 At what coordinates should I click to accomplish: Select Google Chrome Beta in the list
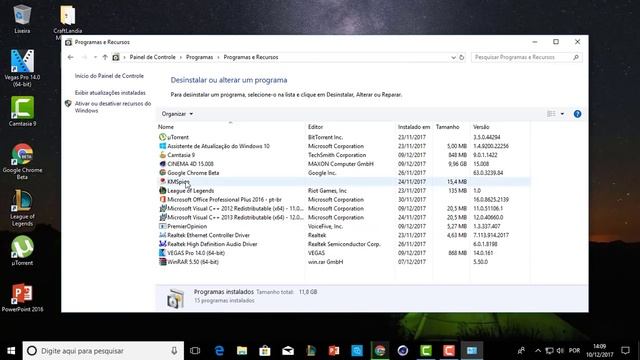(344, 173)
